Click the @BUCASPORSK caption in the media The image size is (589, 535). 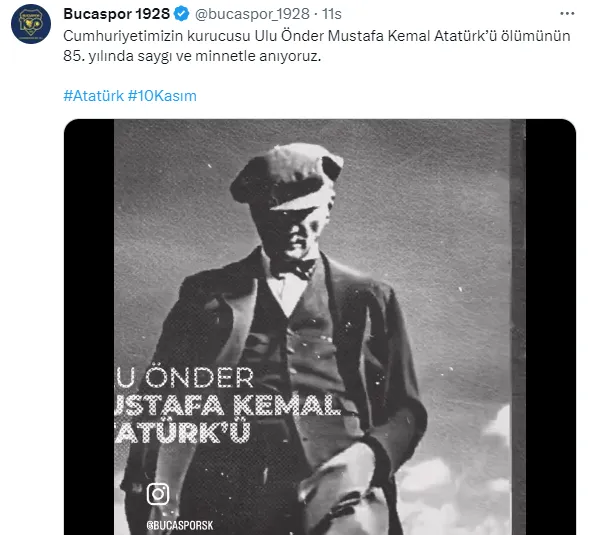pos(180,525)
